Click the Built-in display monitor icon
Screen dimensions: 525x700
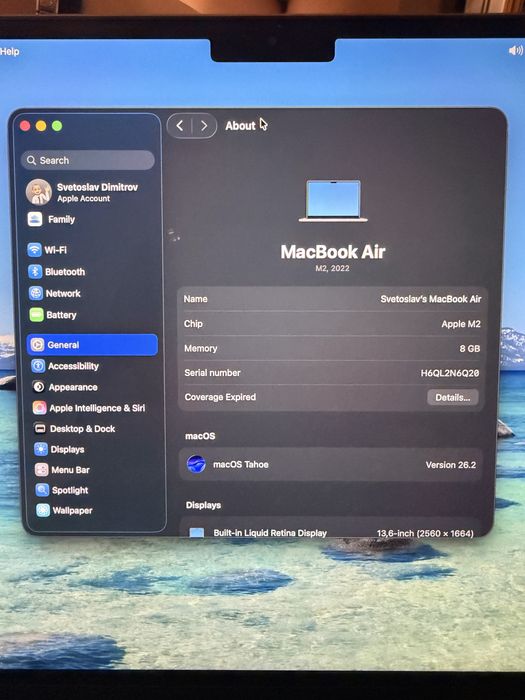point(196,532)
